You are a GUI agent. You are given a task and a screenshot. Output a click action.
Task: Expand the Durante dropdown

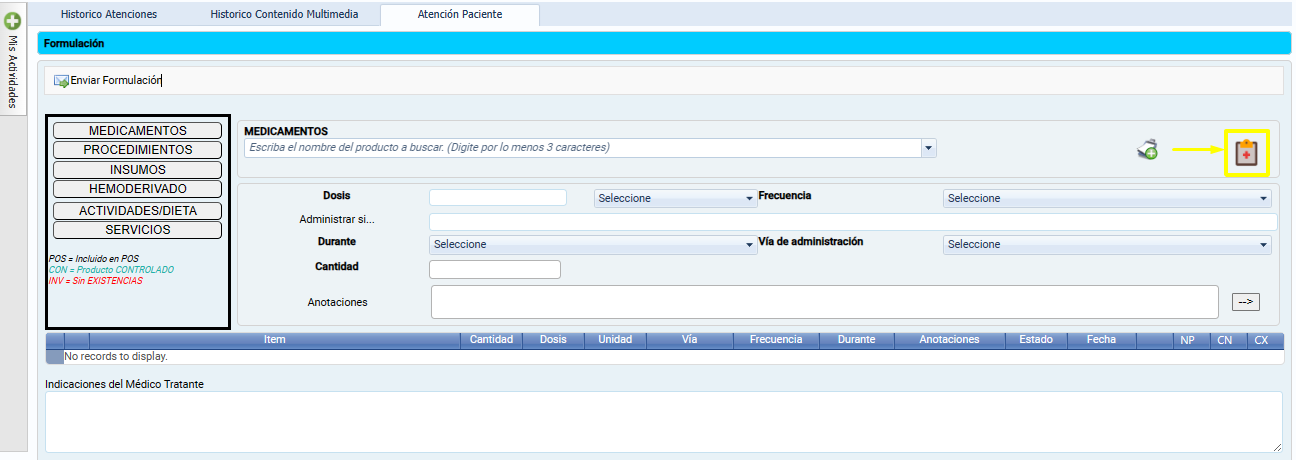click(592, 244)
